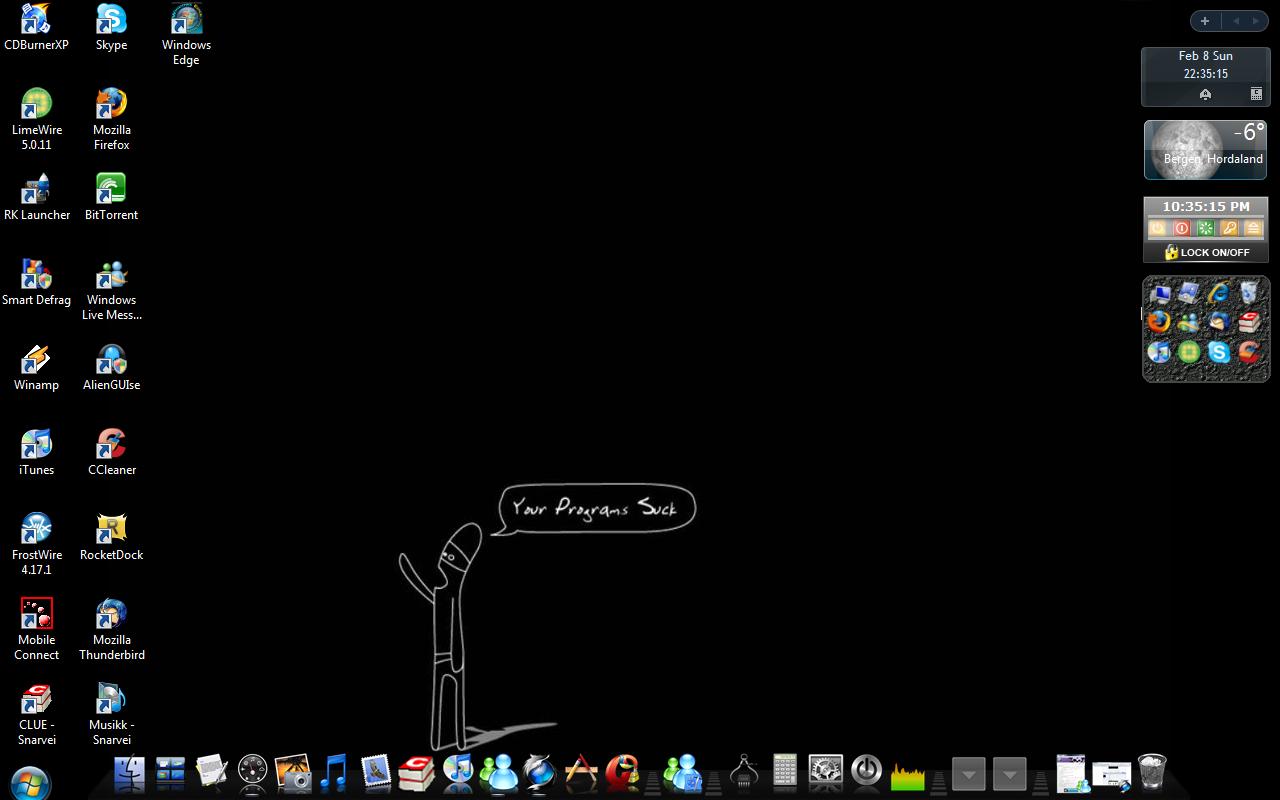The height and width of the screenshot is (800, 1280).
Task: Launch the camera photo icon in the dock
Action: click(x=293, y=772)
